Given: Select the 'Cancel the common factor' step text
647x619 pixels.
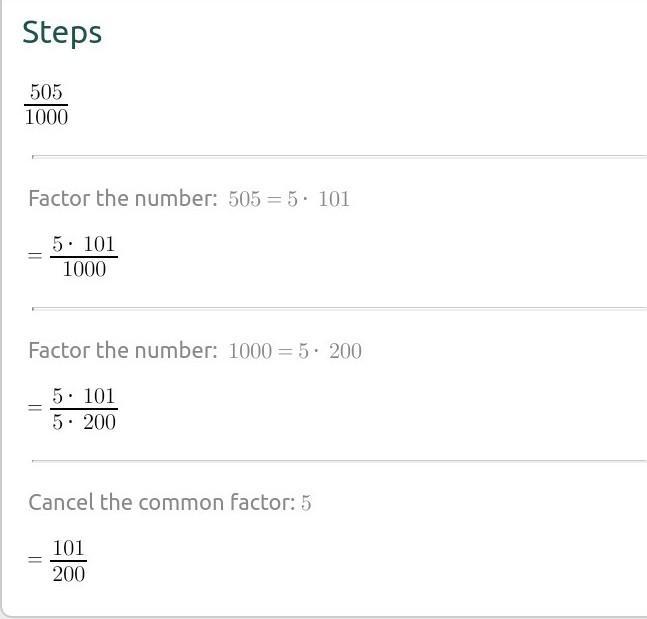Looking at the screenshot, I should pyautogui.click(x=161, y=502).
